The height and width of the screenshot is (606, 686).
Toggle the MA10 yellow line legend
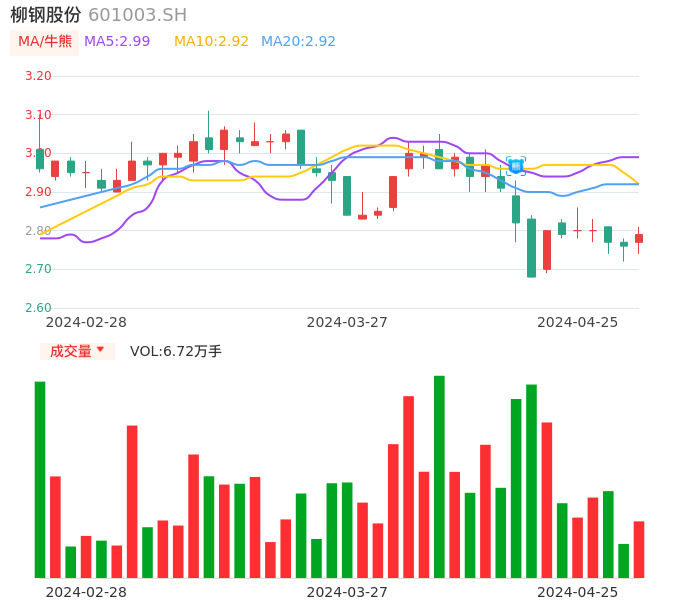pos(211,42)
